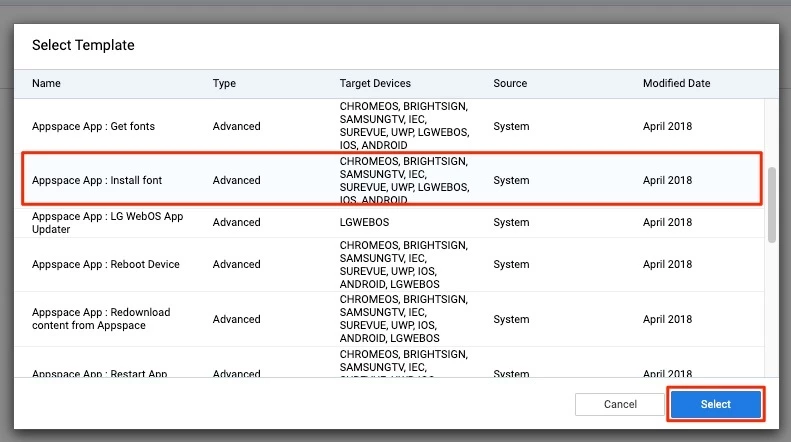The image size is (791, 442).
Task: Click target devices list in Get fonts row
Action: tap(404, 126)
